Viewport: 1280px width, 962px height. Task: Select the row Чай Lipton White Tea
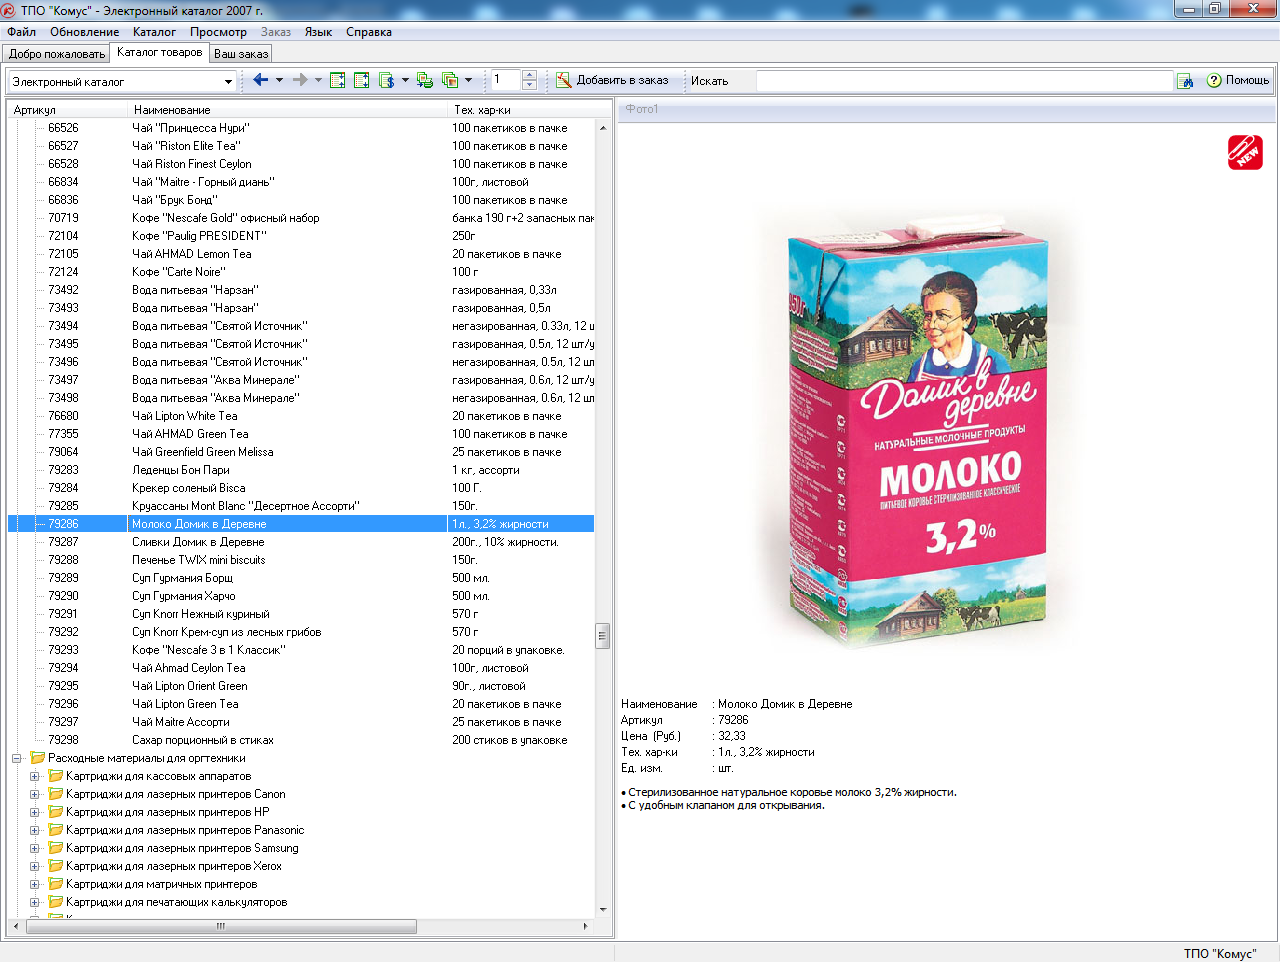[301, 416]
